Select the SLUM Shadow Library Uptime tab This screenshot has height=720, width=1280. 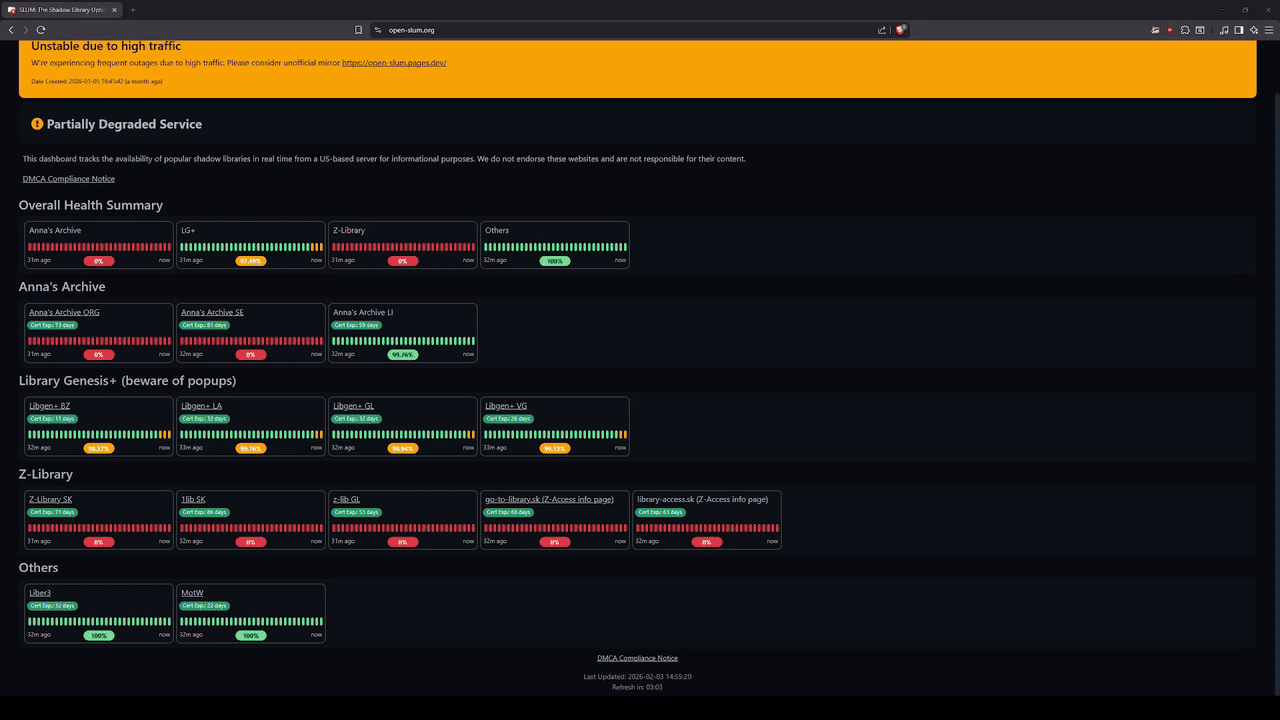coord(61,10)
